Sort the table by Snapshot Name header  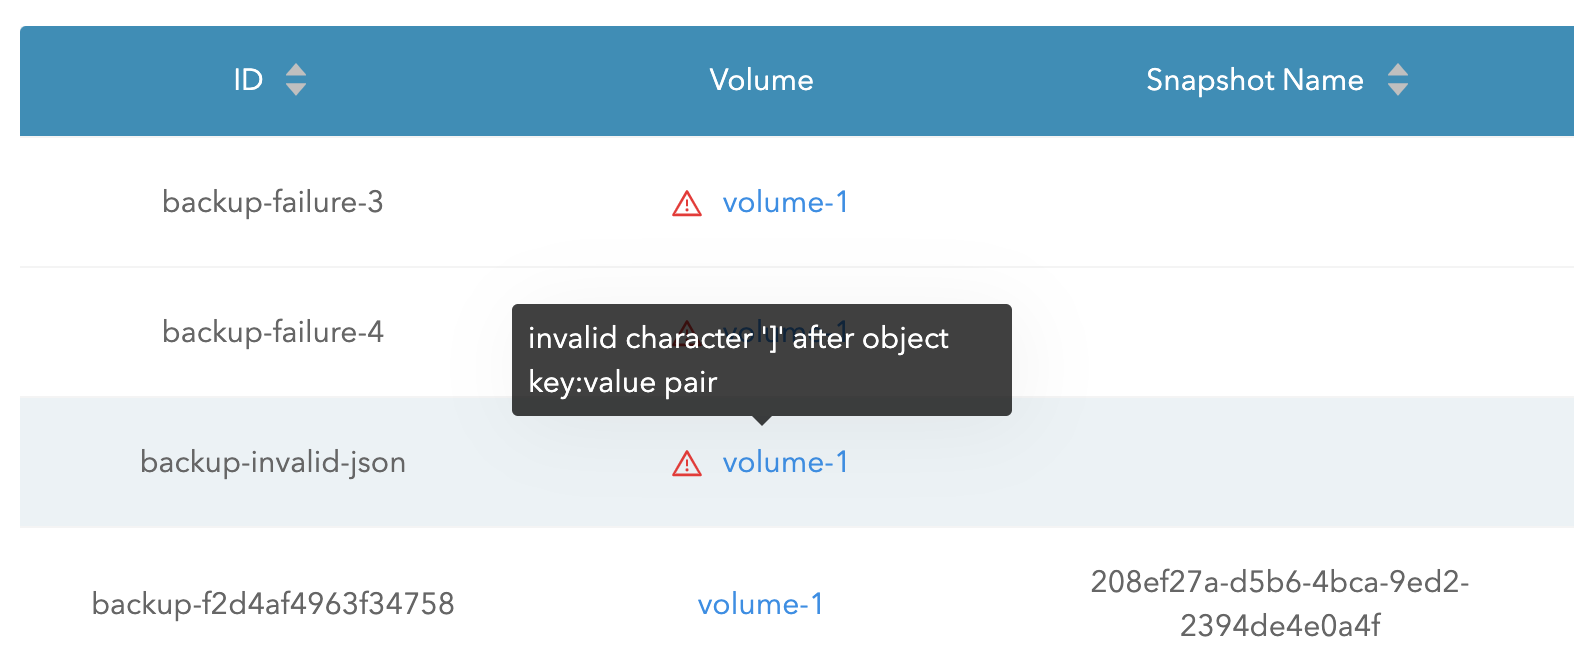(1255, 80)
